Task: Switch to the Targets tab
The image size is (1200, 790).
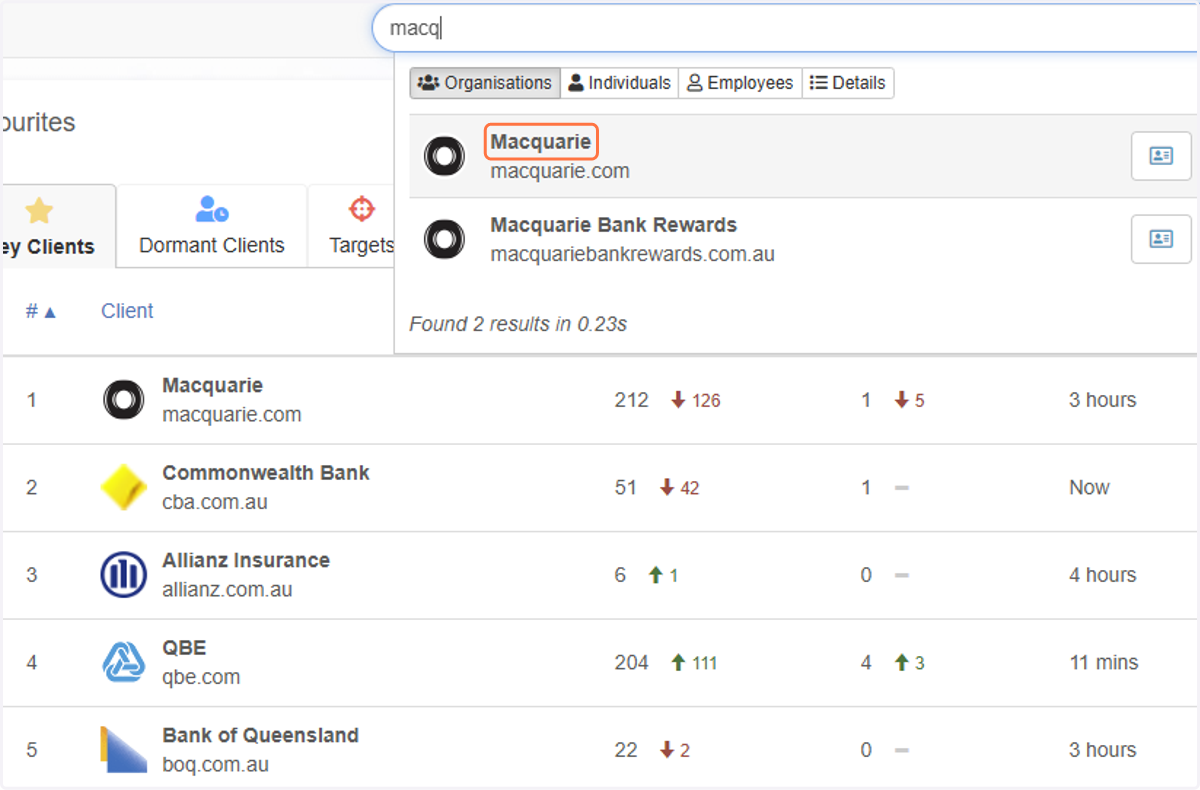Action: coord(352,226)
